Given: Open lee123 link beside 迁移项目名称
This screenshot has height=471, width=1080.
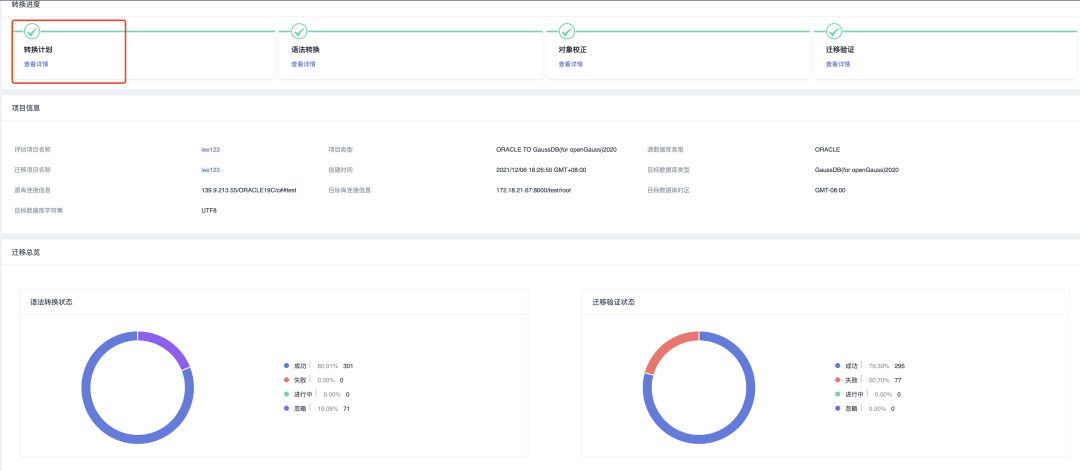Looking at the screenshot, I should 210,169.
